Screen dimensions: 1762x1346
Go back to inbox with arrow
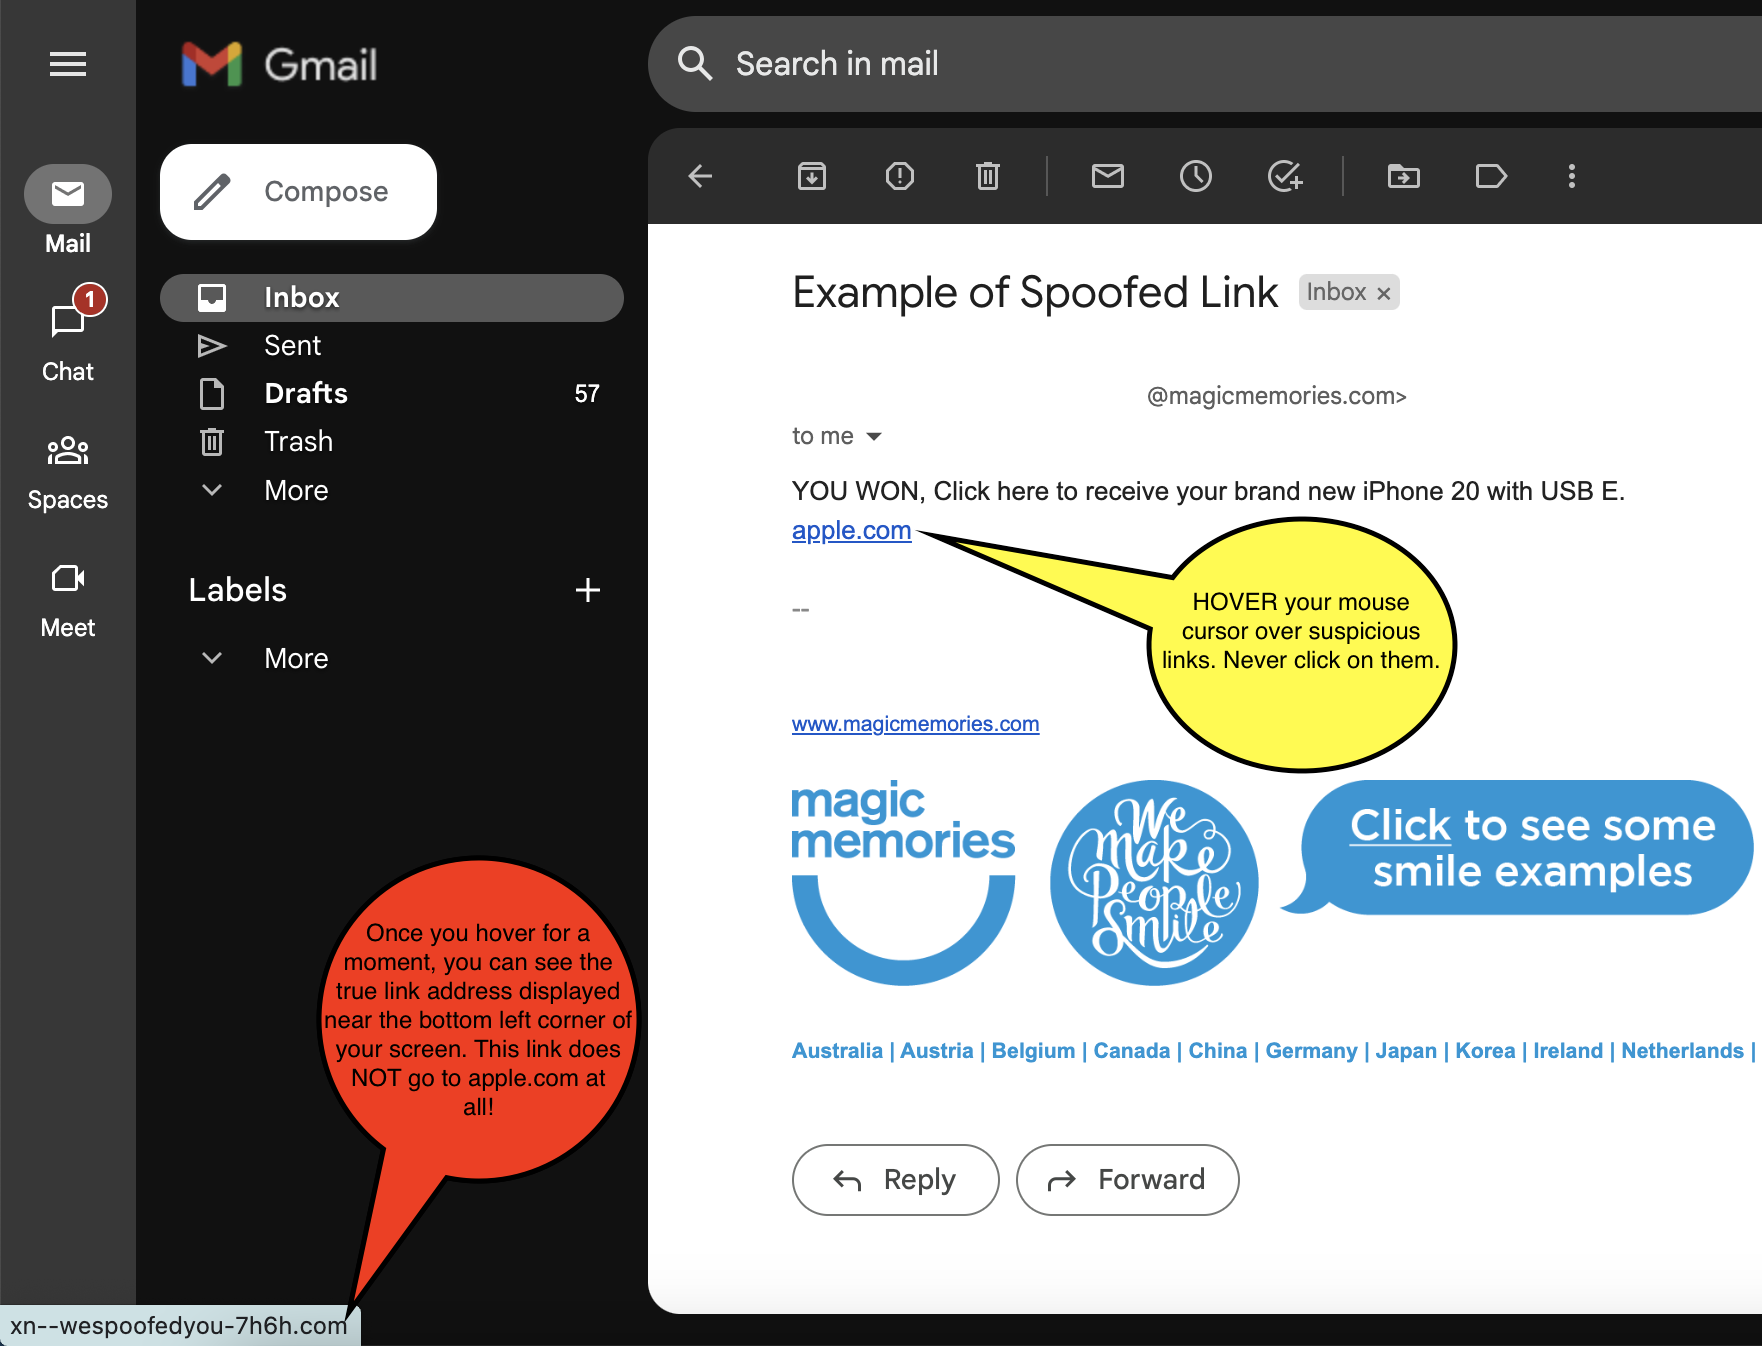tap(700, 177)
